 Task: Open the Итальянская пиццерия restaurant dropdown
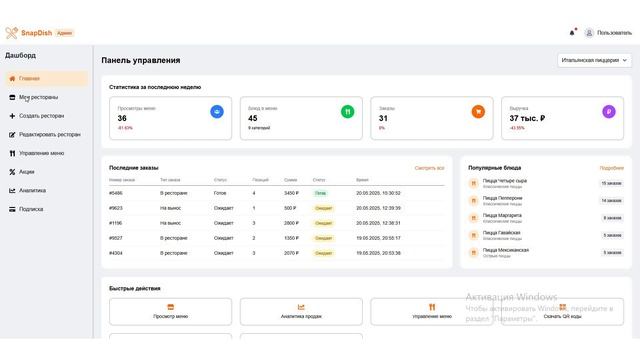[x=594, y=60]
